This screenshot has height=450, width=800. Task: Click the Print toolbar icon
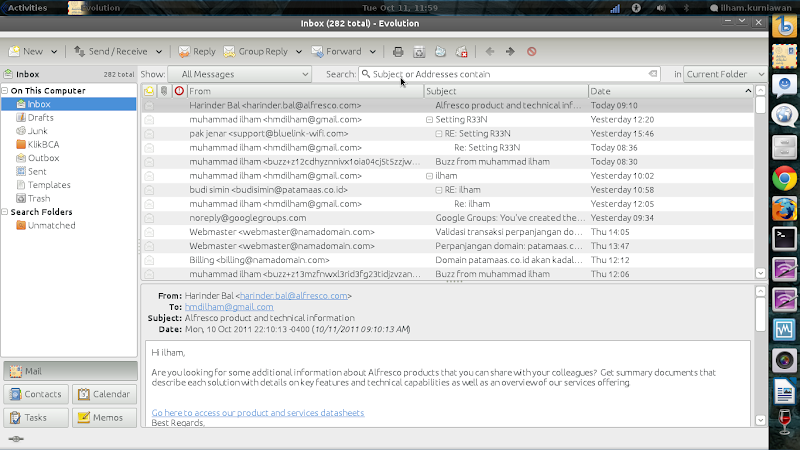pos(398,52)
